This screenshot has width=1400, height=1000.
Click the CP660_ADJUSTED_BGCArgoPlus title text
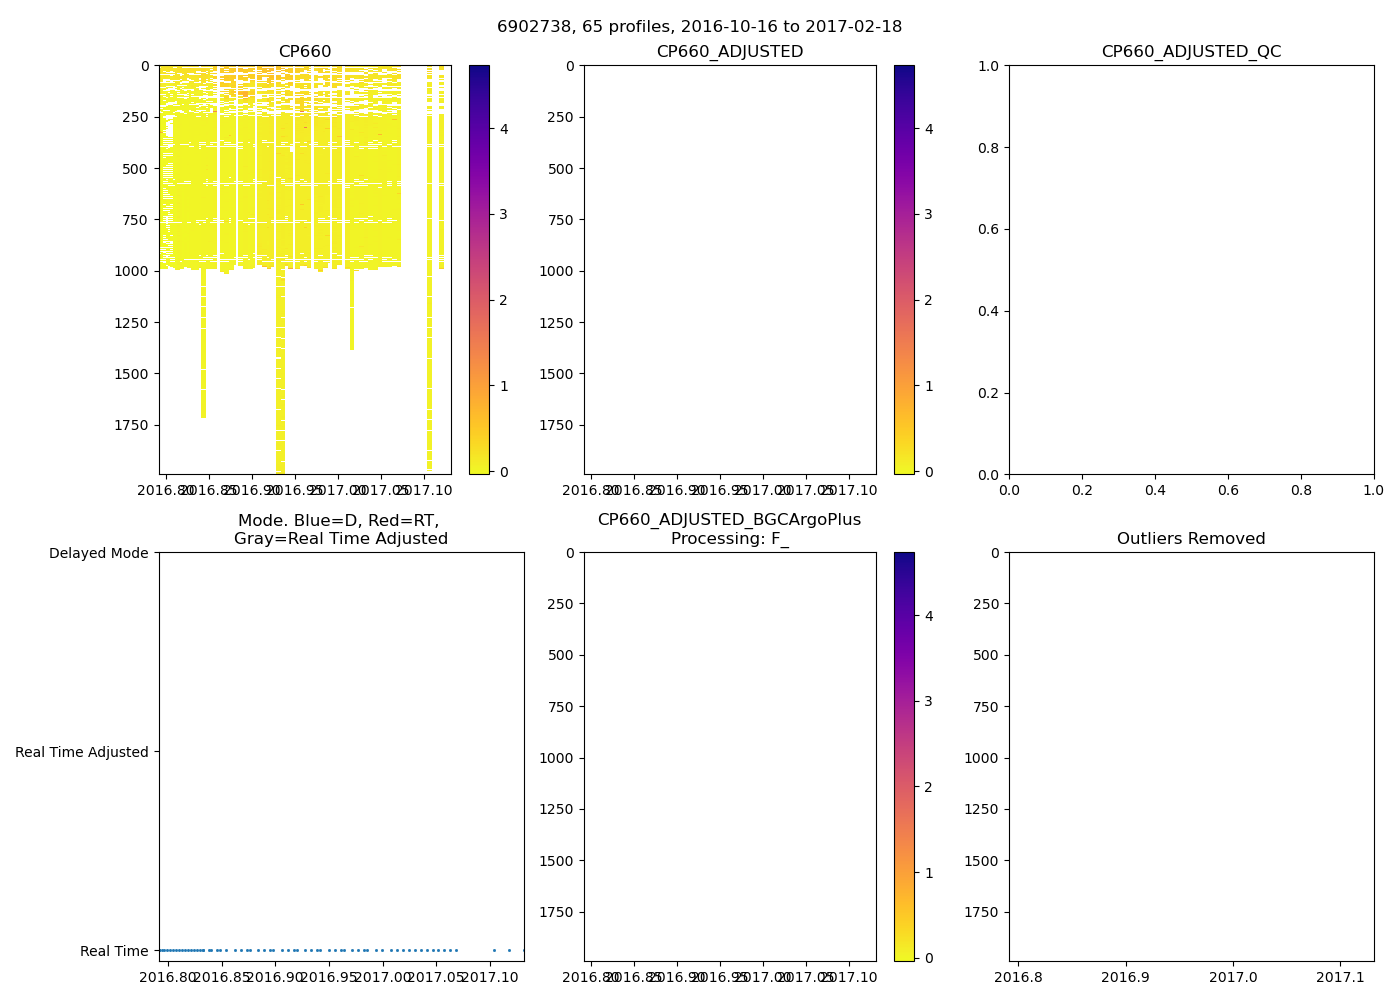729,520
